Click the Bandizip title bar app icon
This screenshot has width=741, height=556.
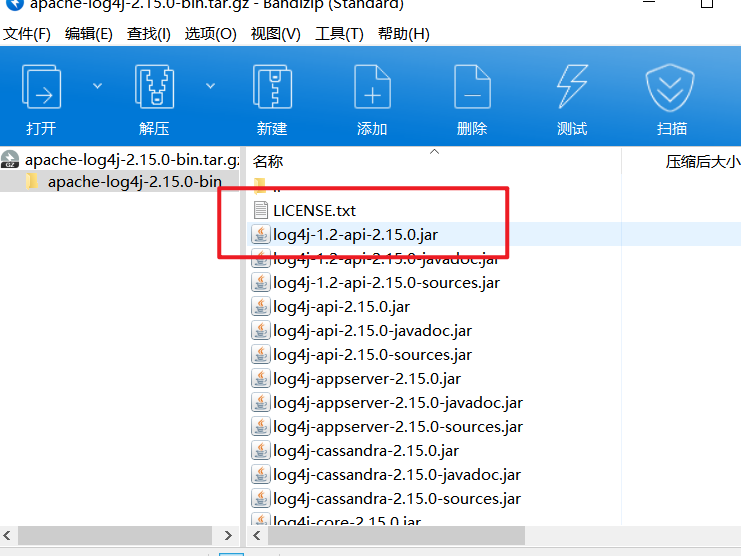15,4
